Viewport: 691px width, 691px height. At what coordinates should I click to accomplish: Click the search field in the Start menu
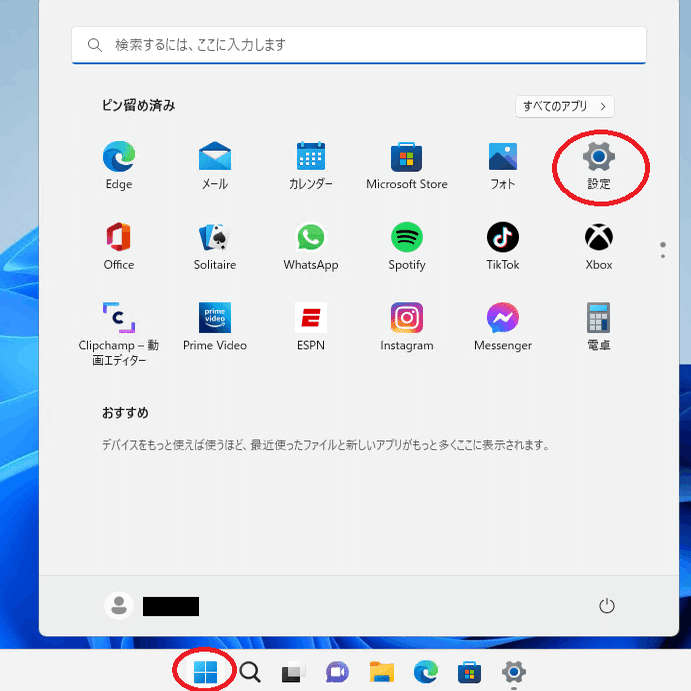pos(359,45)
